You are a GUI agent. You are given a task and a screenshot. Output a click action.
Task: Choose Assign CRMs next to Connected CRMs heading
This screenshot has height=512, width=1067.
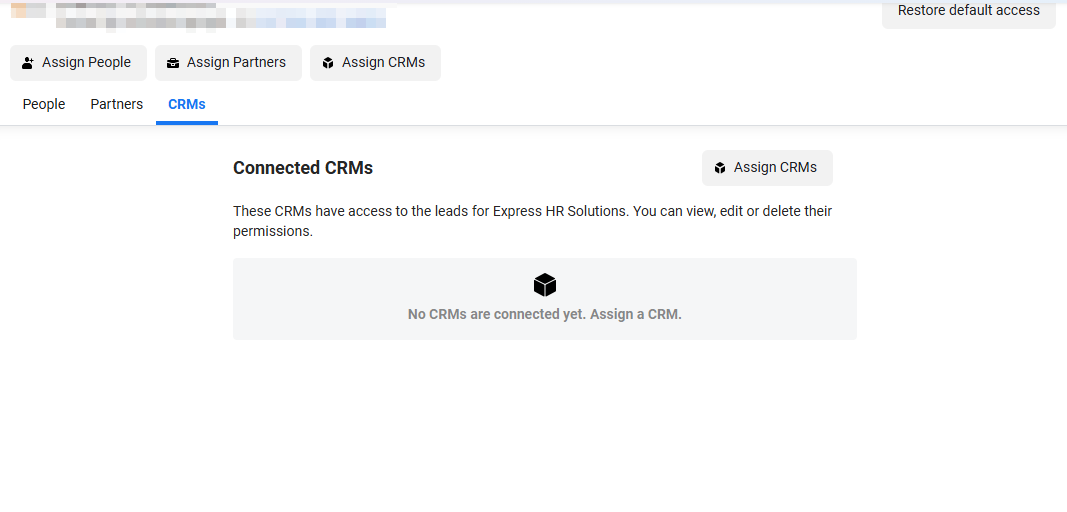pos(768,168)
